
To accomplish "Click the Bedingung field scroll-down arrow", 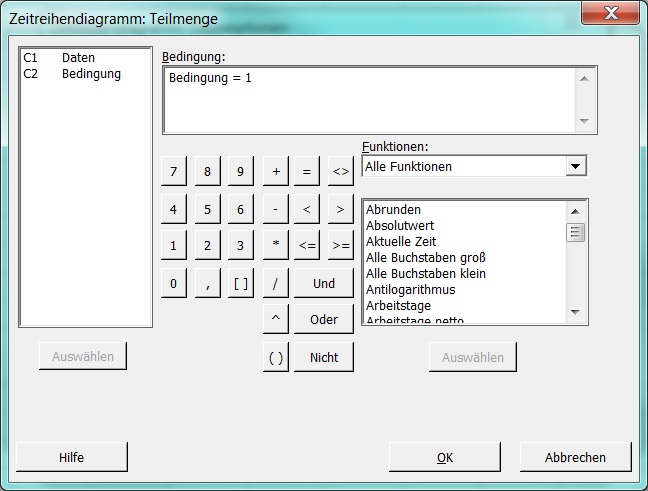I will pyautogui.click(x=584, y=121).
